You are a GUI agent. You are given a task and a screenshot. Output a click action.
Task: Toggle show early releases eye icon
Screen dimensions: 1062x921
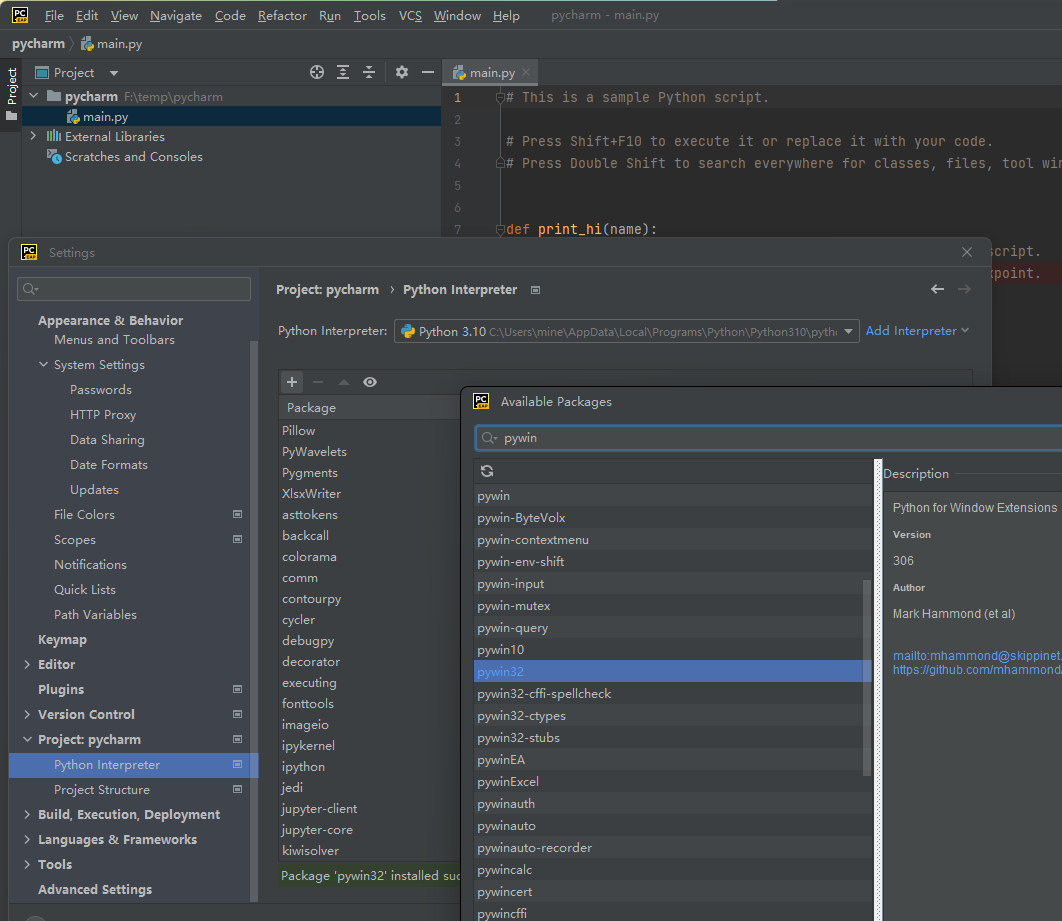coord(370,382)
